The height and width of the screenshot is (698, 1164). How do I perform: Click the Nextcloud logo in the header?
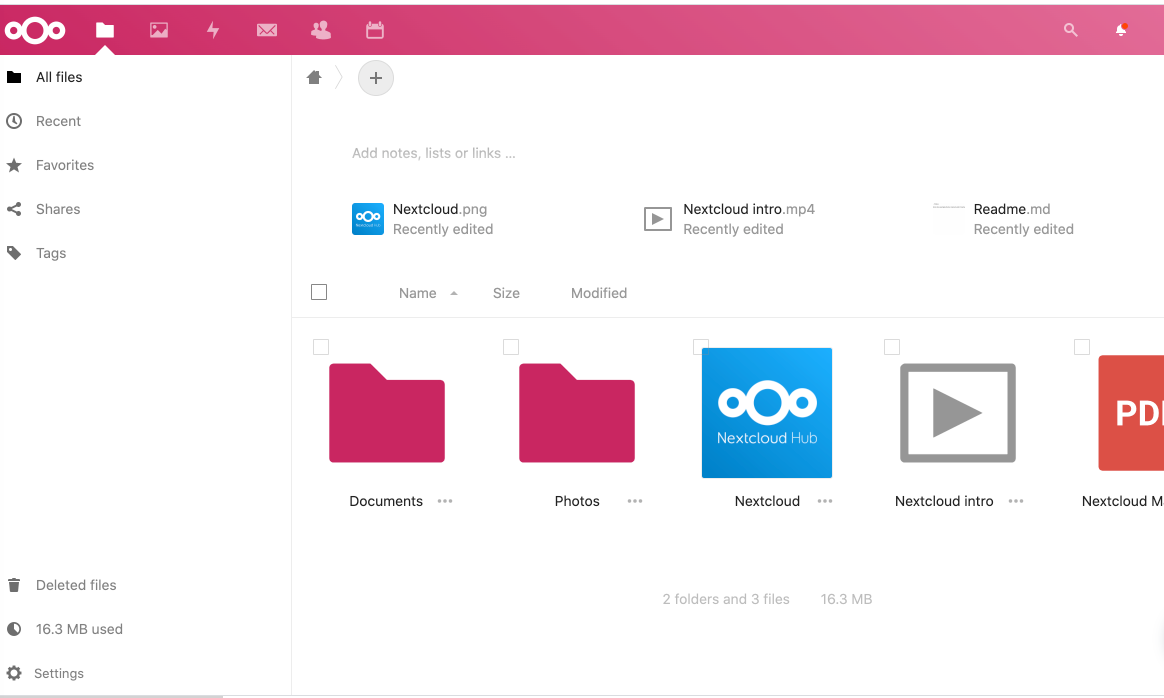[x=35, y=30]
